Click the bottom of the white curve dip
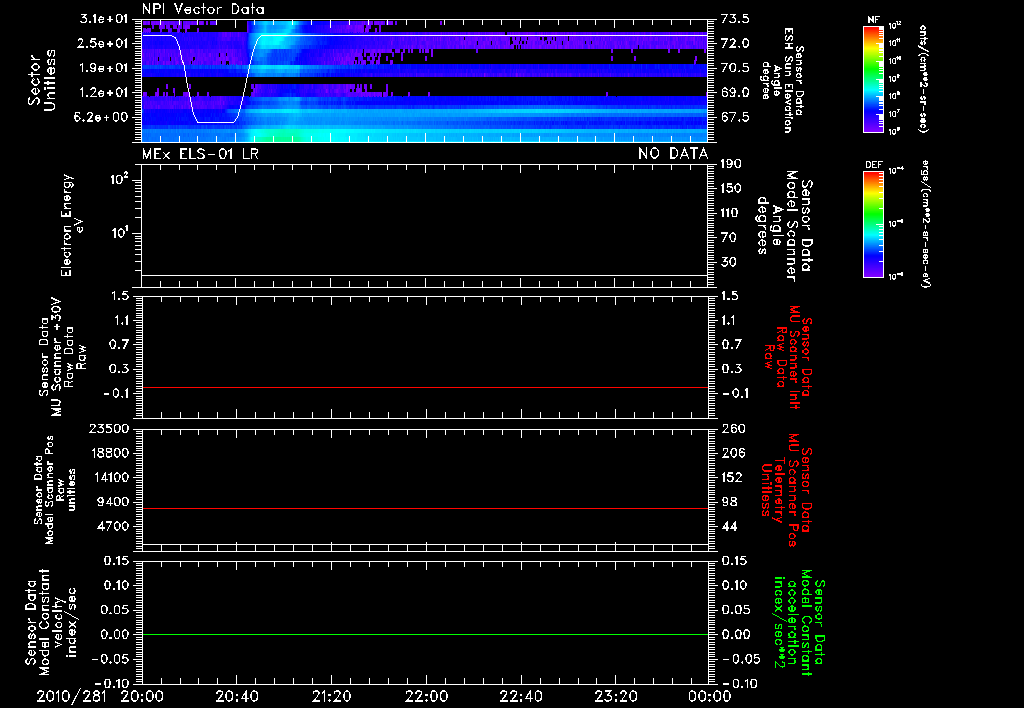 coord(215,122)
